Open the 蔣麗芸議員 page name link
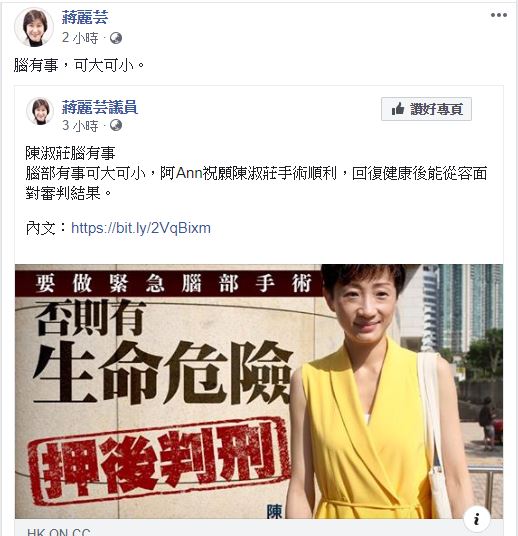 [100, 107]
